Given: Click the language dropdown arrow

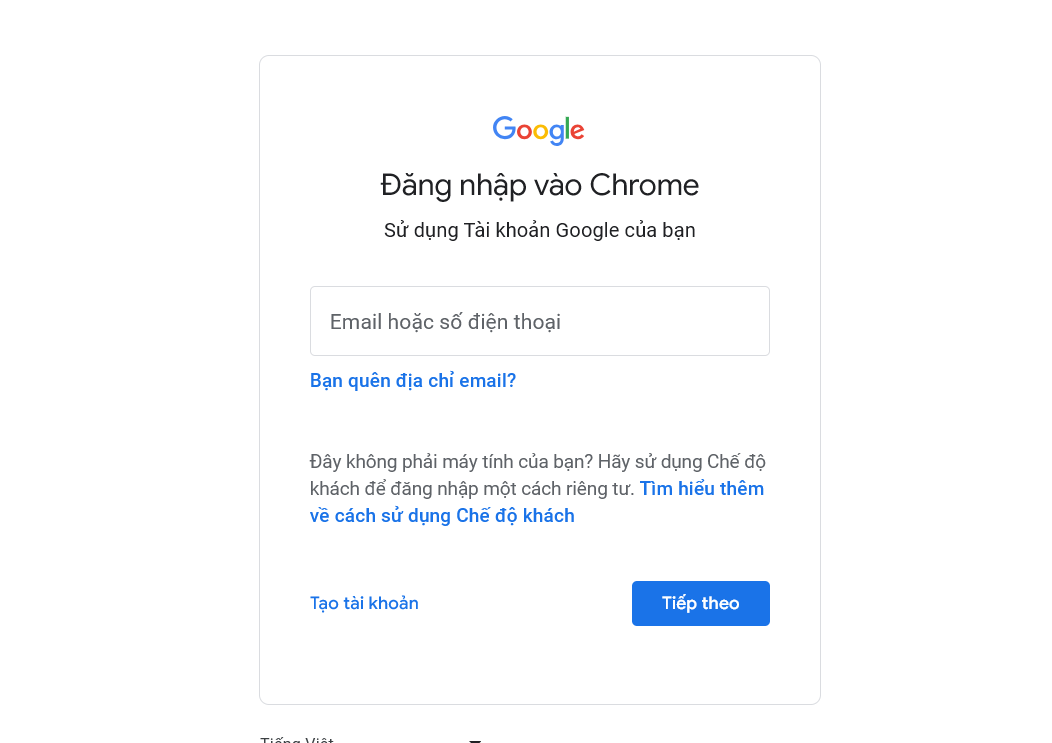Looking at the screenshot, I should pos(475,740).
